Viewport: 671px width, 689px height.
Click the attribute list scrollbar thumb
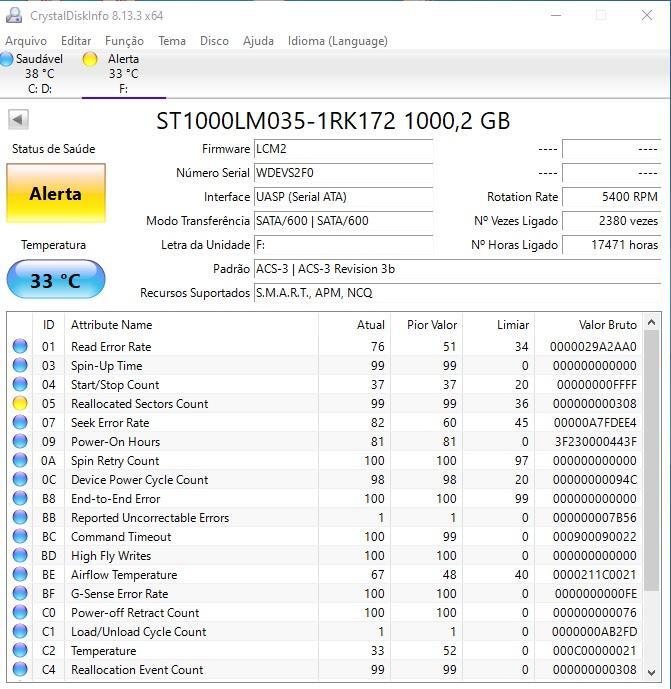(x=651, y=460)
